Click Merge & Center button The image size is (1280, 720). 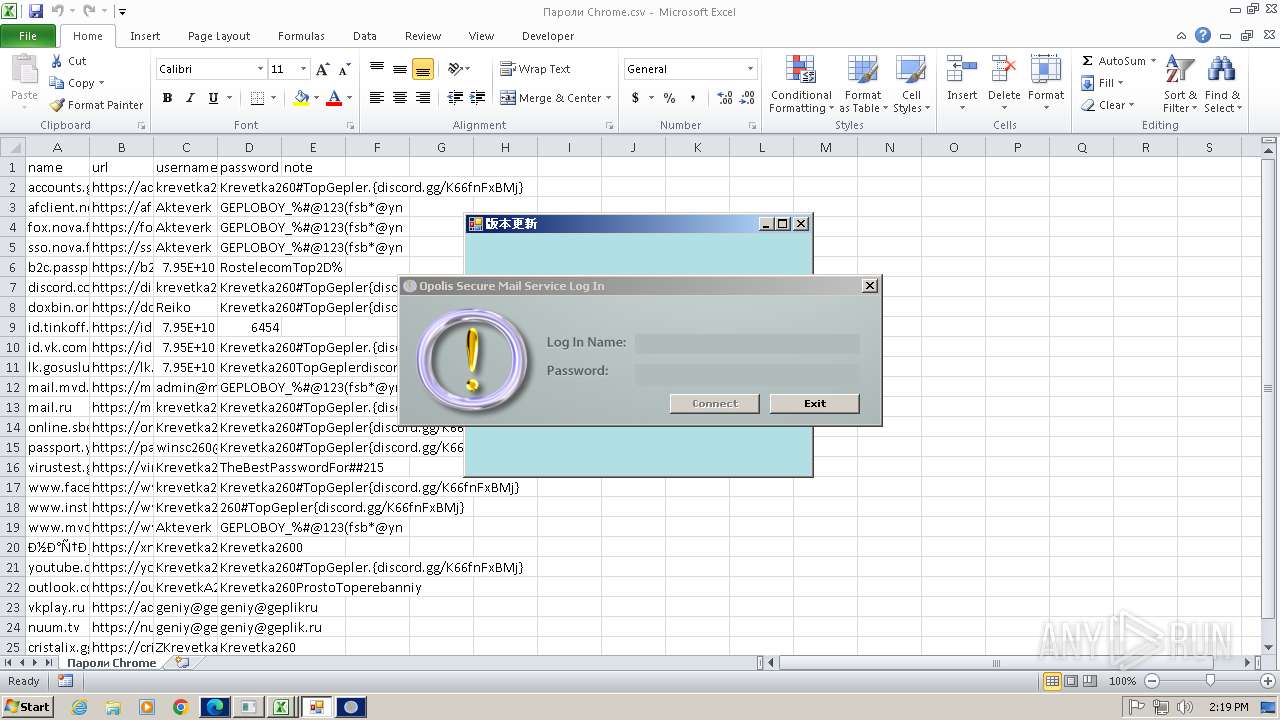(551, 98)
